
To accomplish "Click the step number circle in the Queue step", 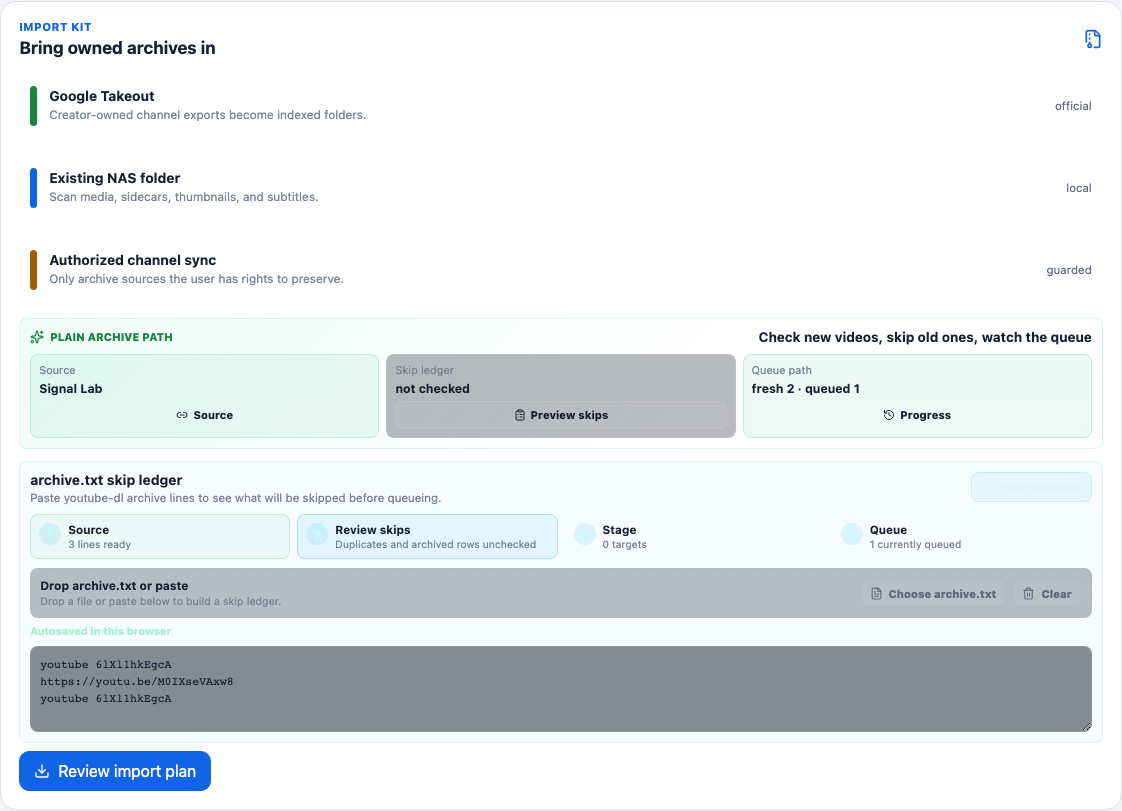I will click(x=852, y=534).
